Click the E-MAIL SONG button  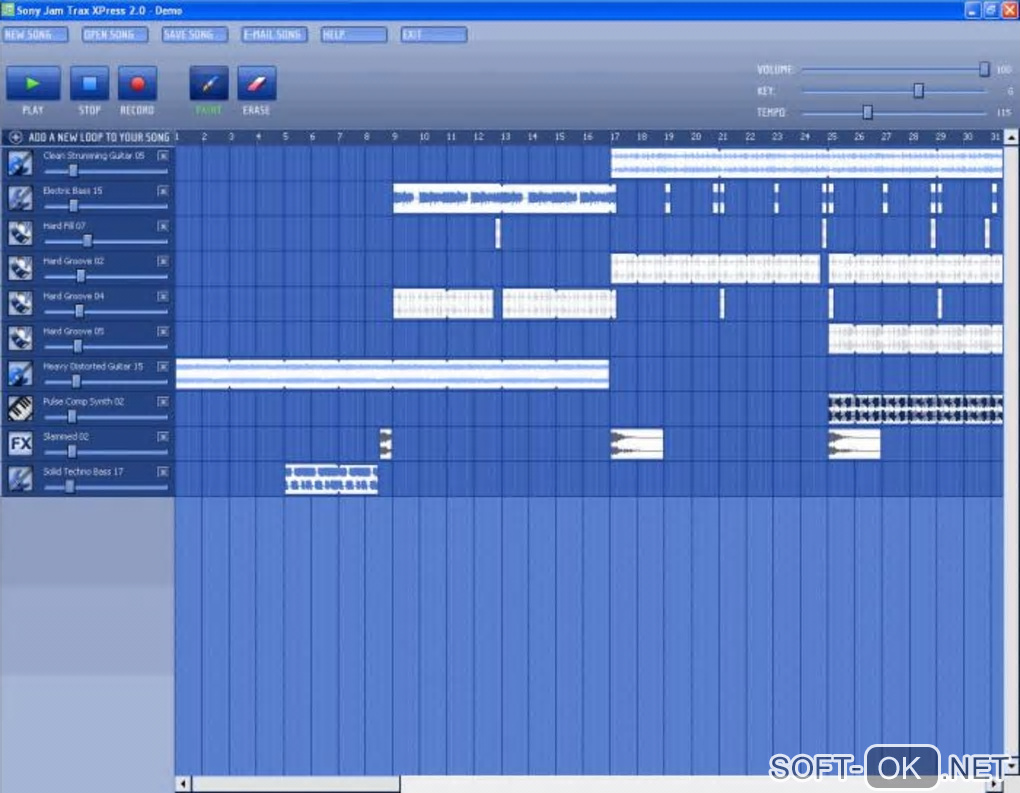(274, 34)
